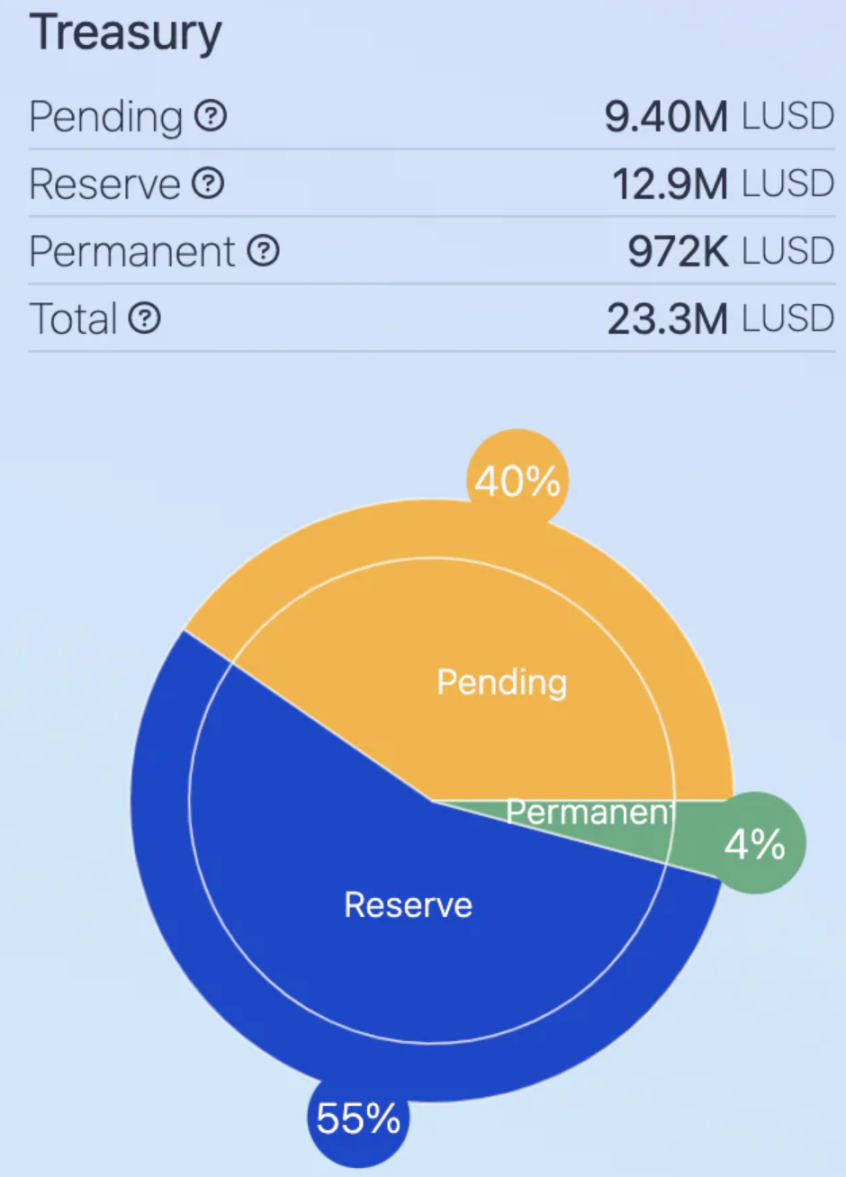
Task: Click the 55% blue percentage bubble
Action: pos(358,1118)
